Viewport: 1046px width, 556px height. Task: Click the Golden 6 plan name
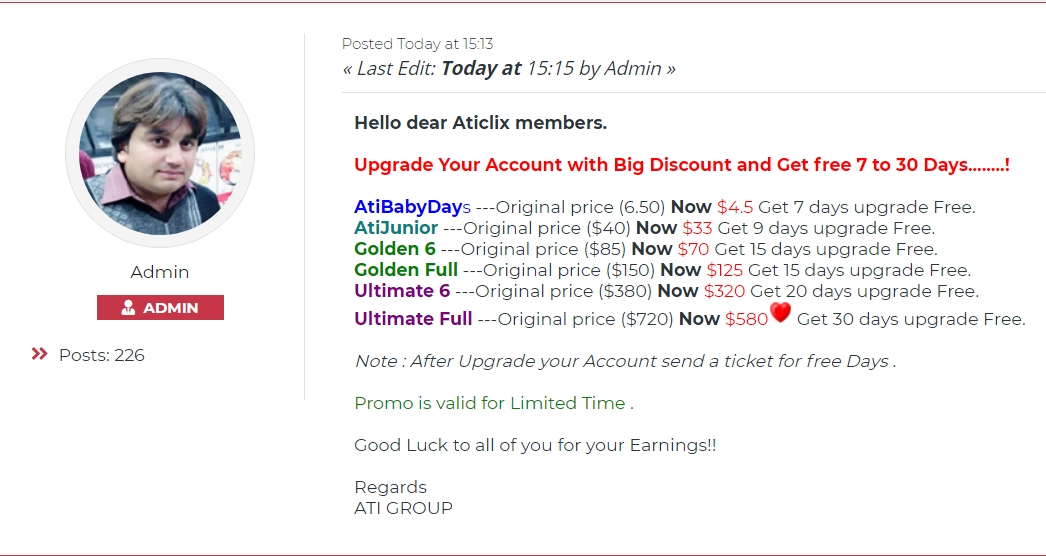tap(395, 249)
